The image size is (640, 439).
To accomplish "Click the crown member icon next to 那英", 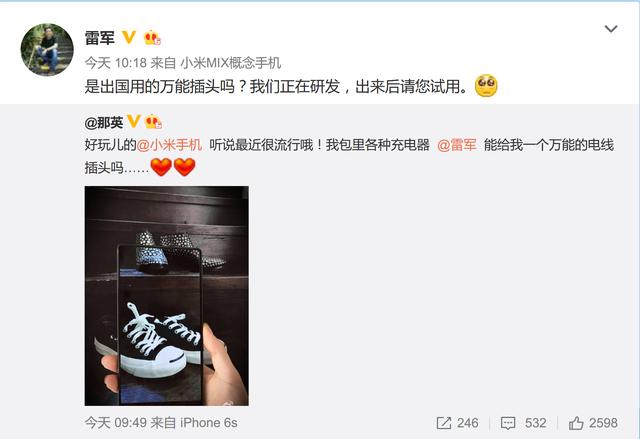I will pos(153,121).
